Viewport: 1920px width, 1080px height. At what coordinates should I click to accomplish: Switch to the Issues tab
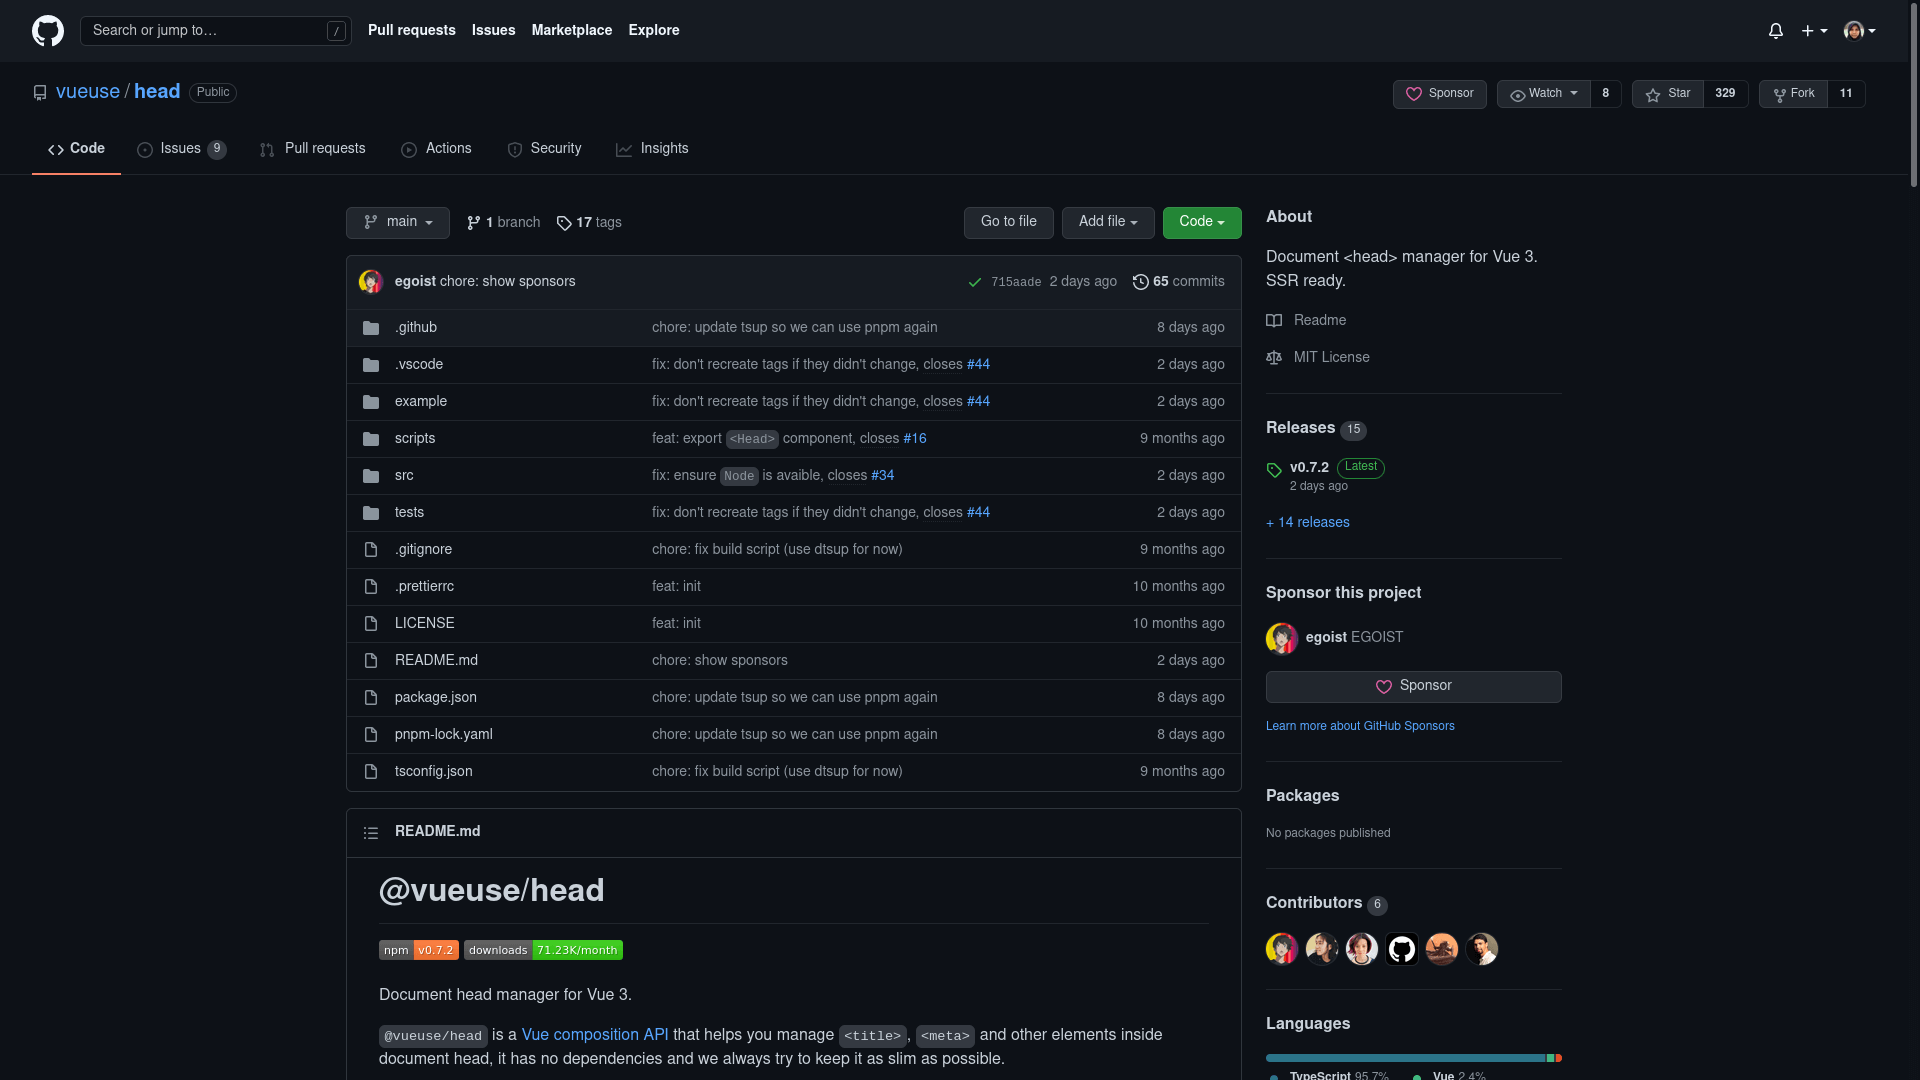tap(181, 149)
